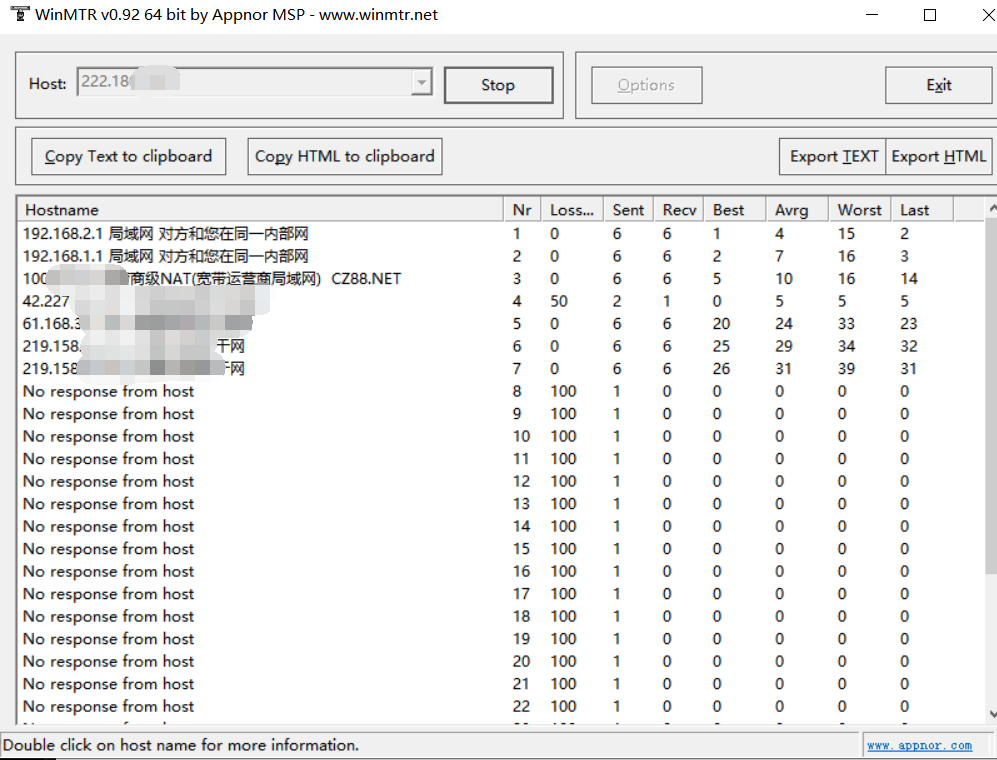Maximize the WinMTR window
This screenshot has width=997, height=760.
point(929,15)
